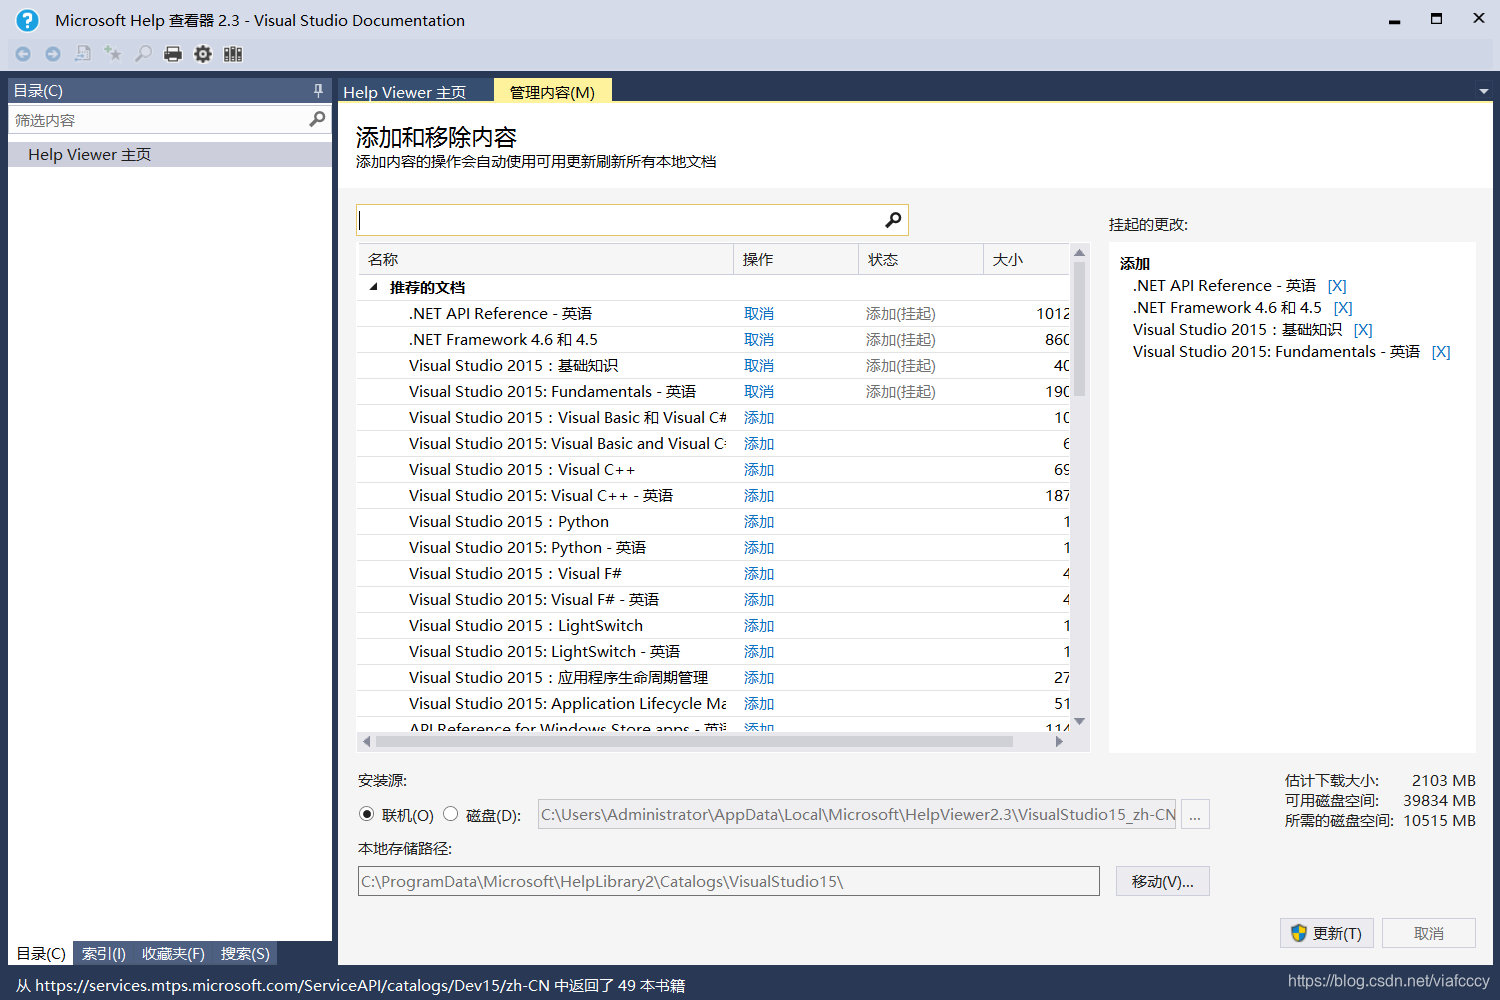
Task: Switch to bottom 目录(C) tab
Action: tap(41, 953)
